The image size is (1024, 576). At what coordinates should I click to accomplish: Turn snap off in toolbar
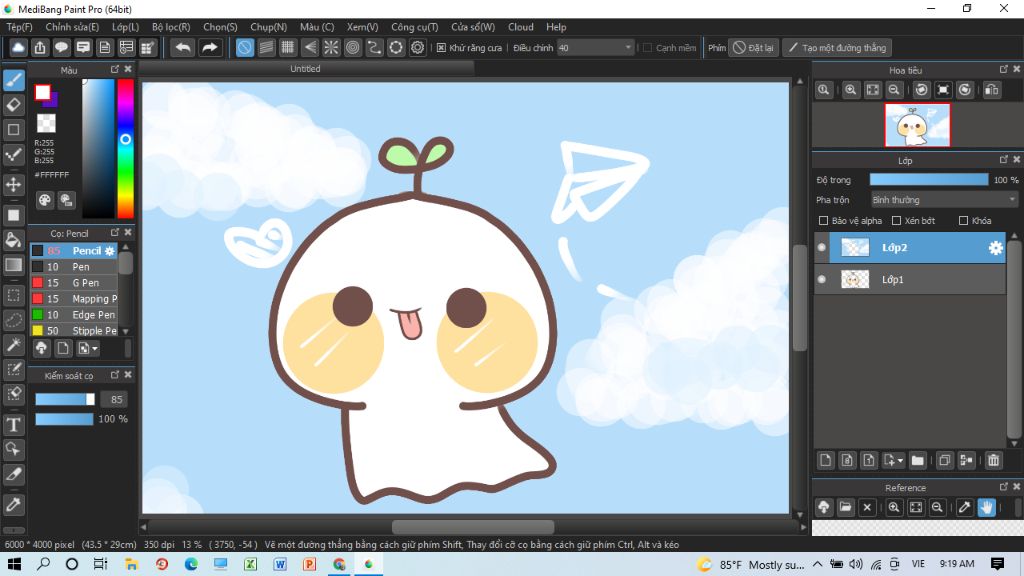click(x=245, y=48)
